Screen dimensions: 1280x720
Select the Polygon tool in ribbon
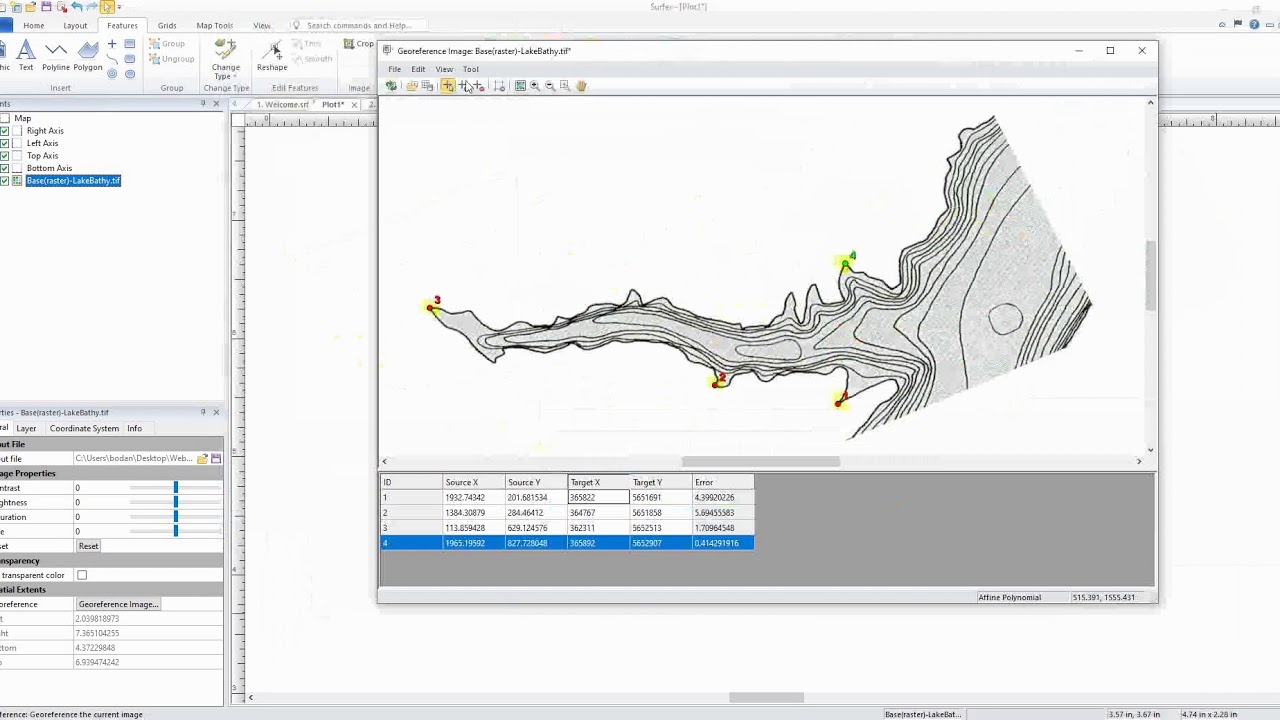(87, 55)
